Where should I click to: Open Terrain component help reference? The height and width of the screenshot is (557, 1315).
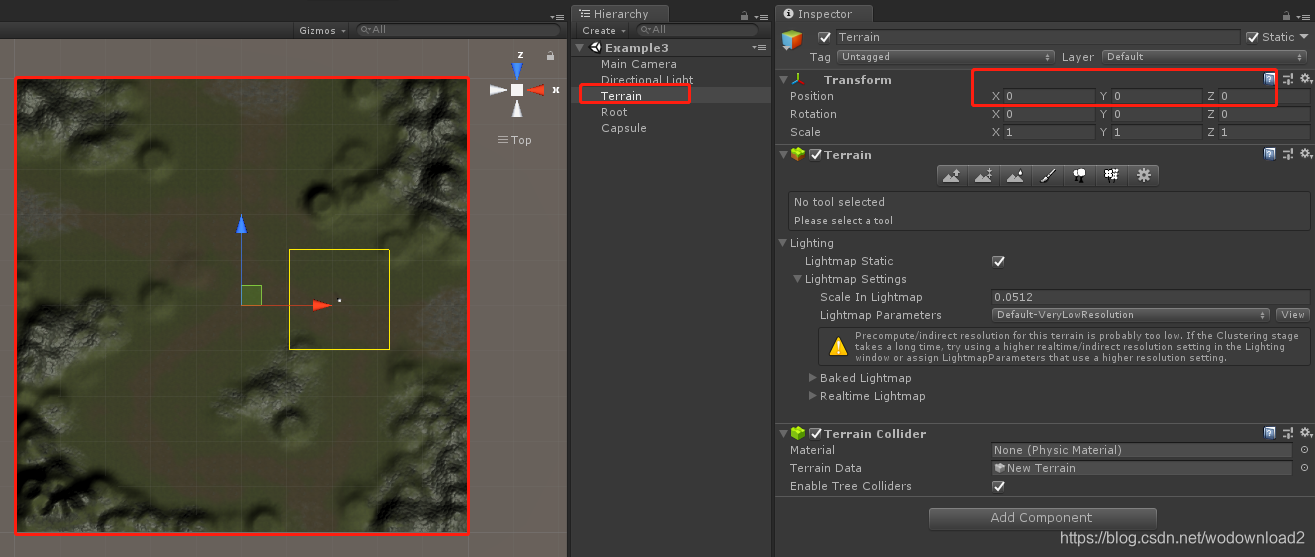[1270, 154]
